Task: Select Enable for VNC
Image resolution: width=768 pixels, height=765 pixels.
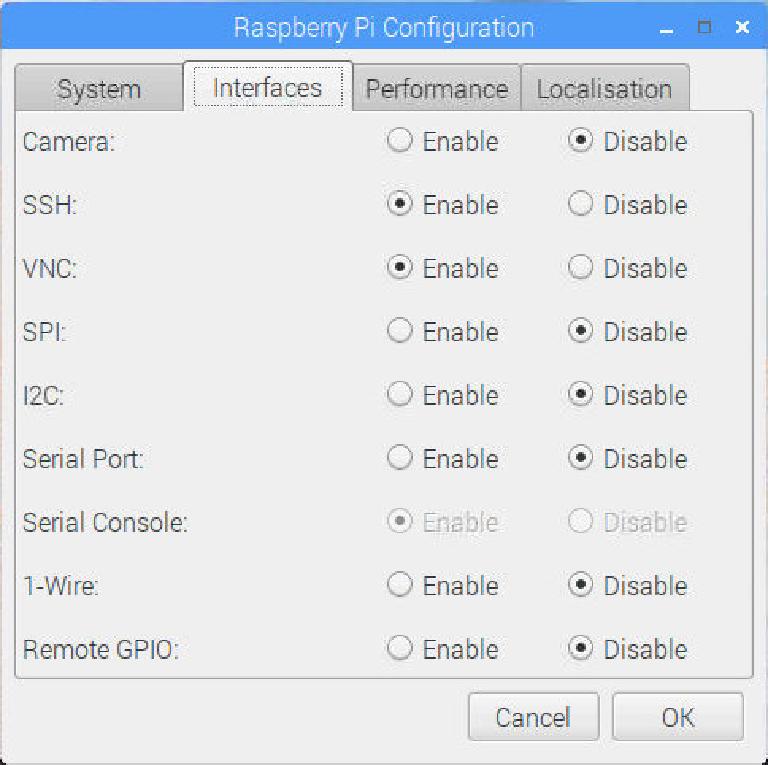Action: click(x=400, y=268)
